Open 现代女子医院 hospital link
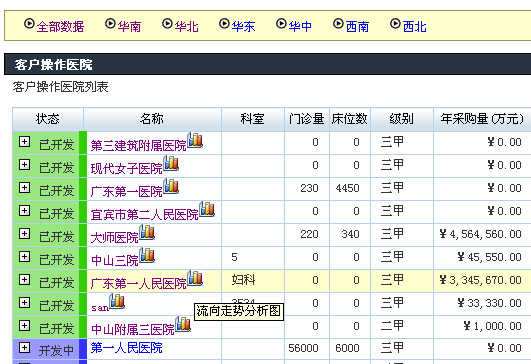 127,169
